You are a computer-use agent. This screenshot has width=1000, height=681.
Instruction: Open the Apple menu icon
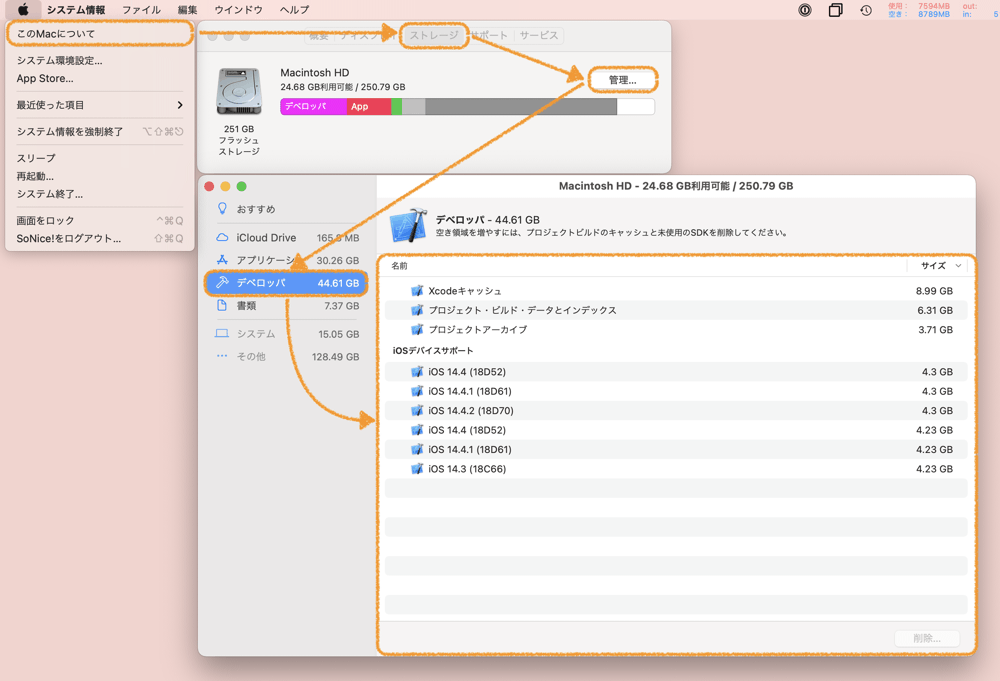(x=23, y=10)
